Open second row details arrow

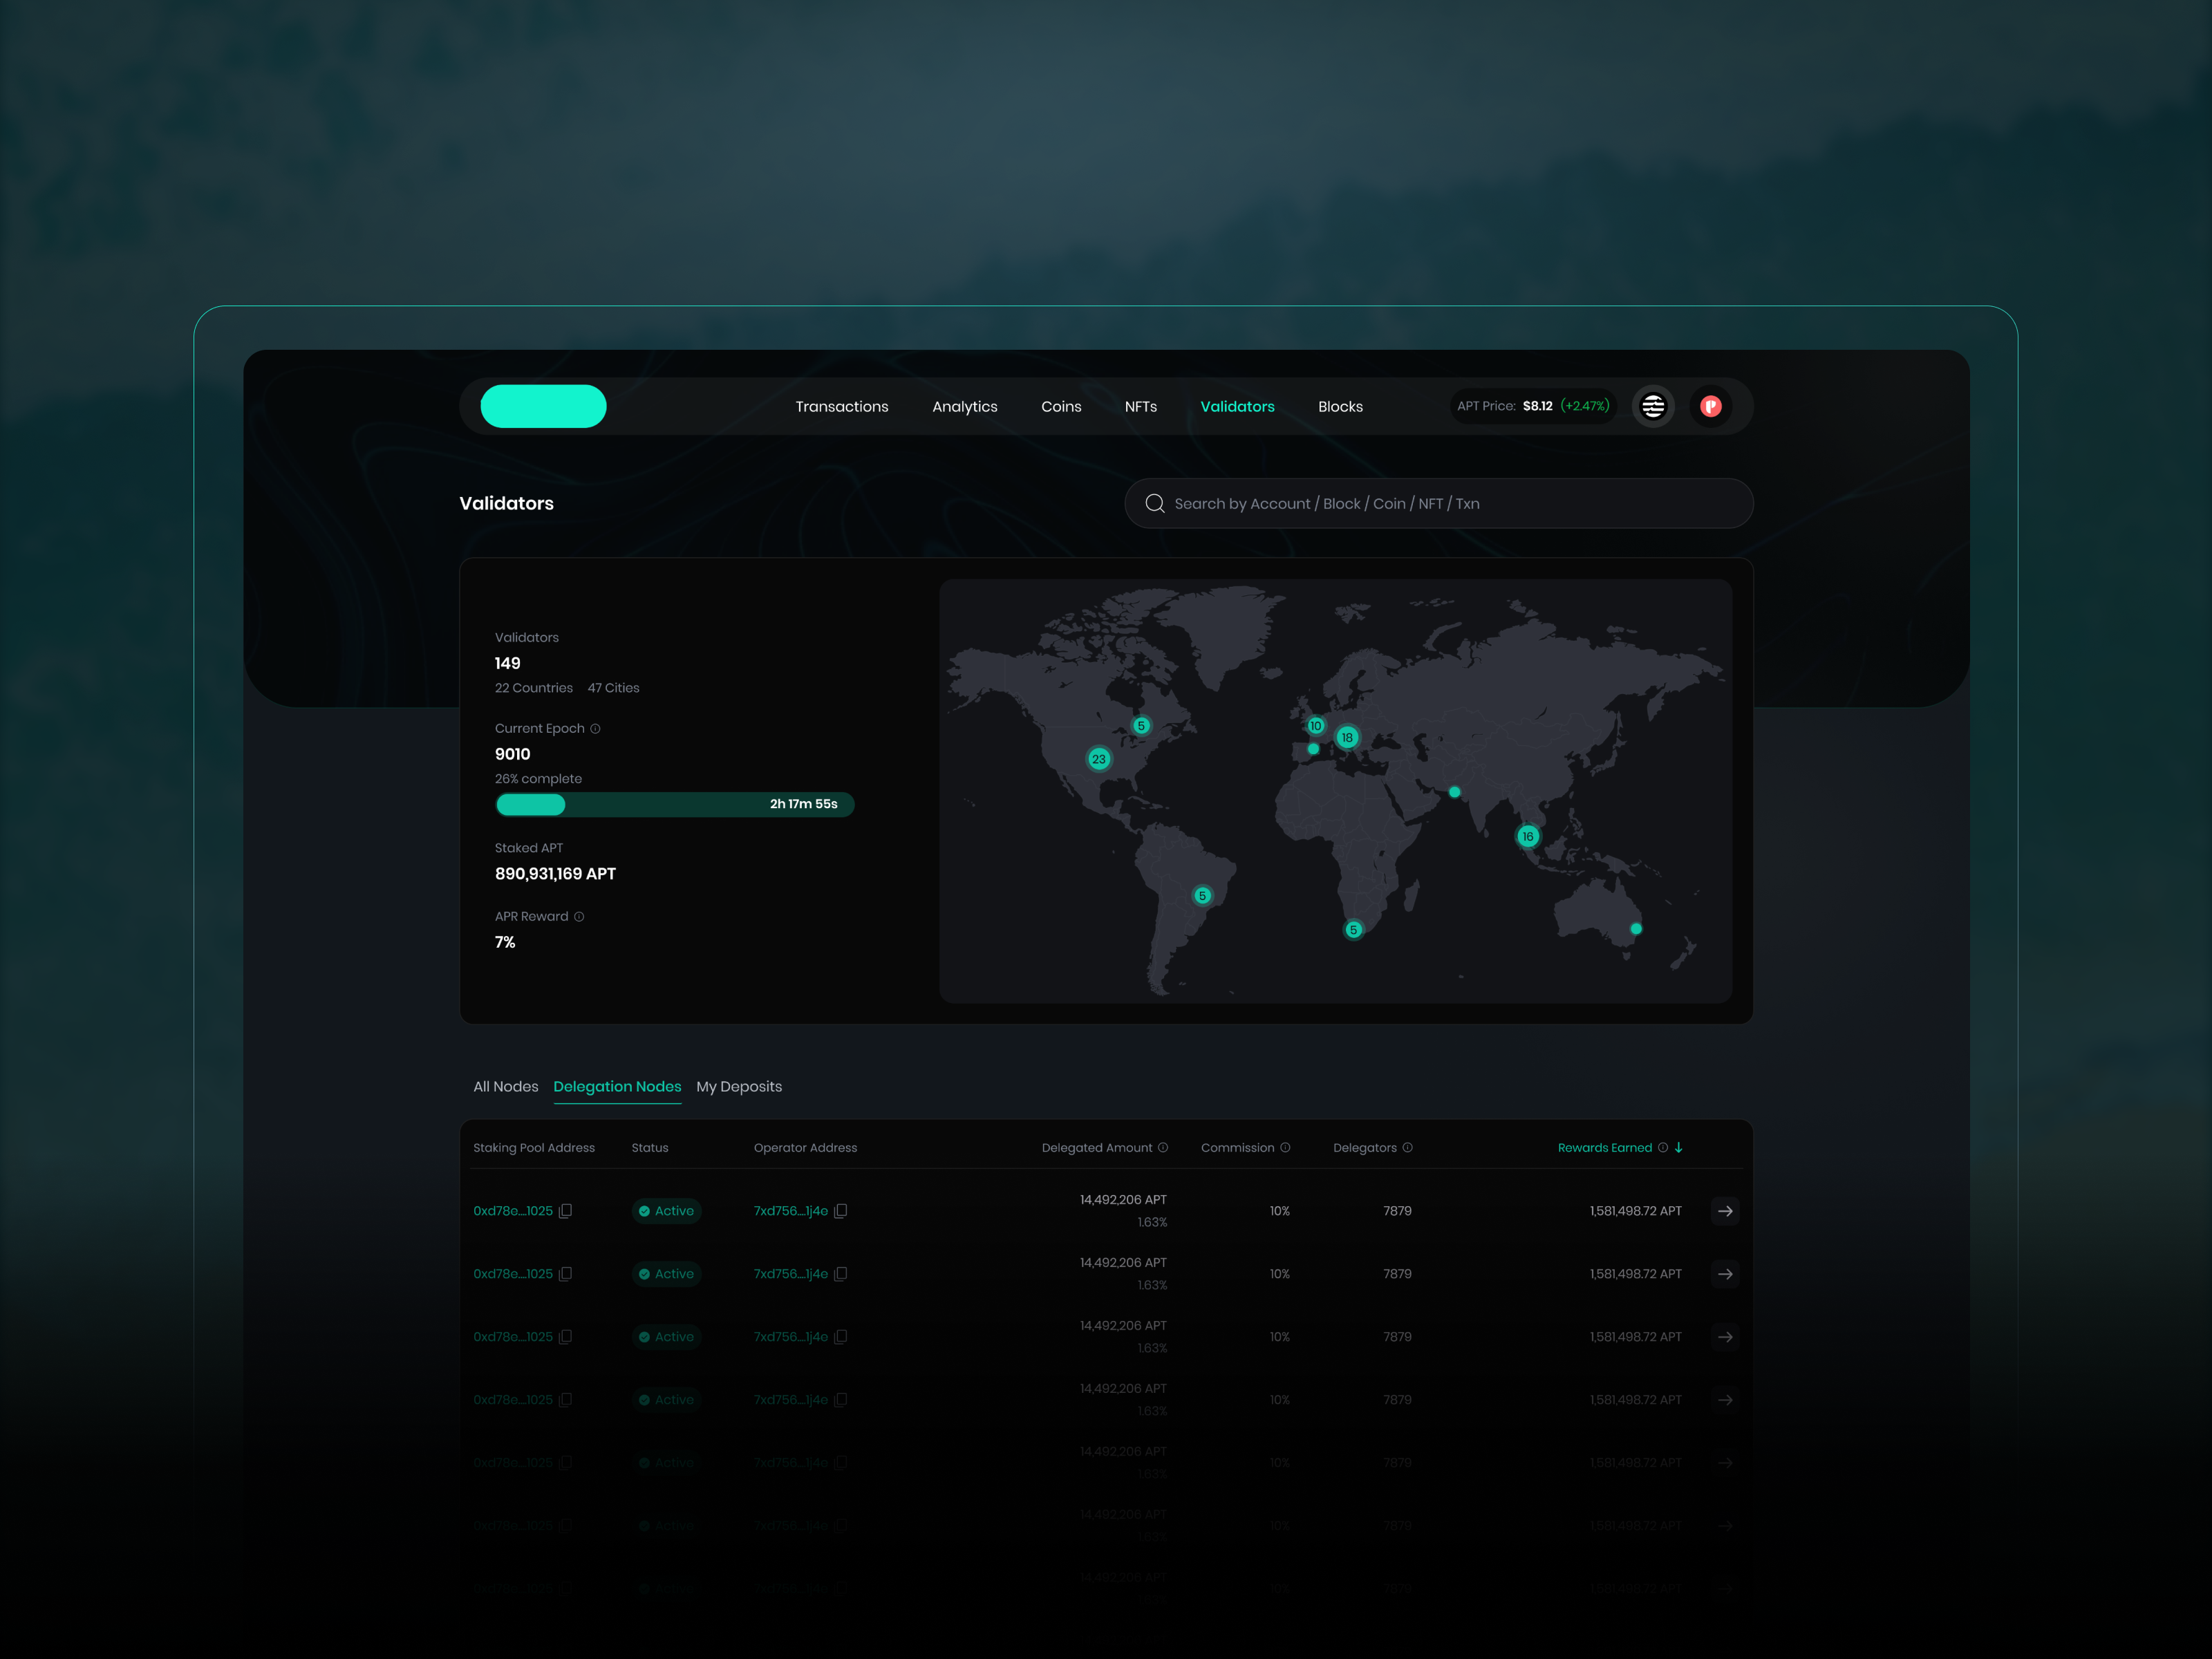1725,1274
